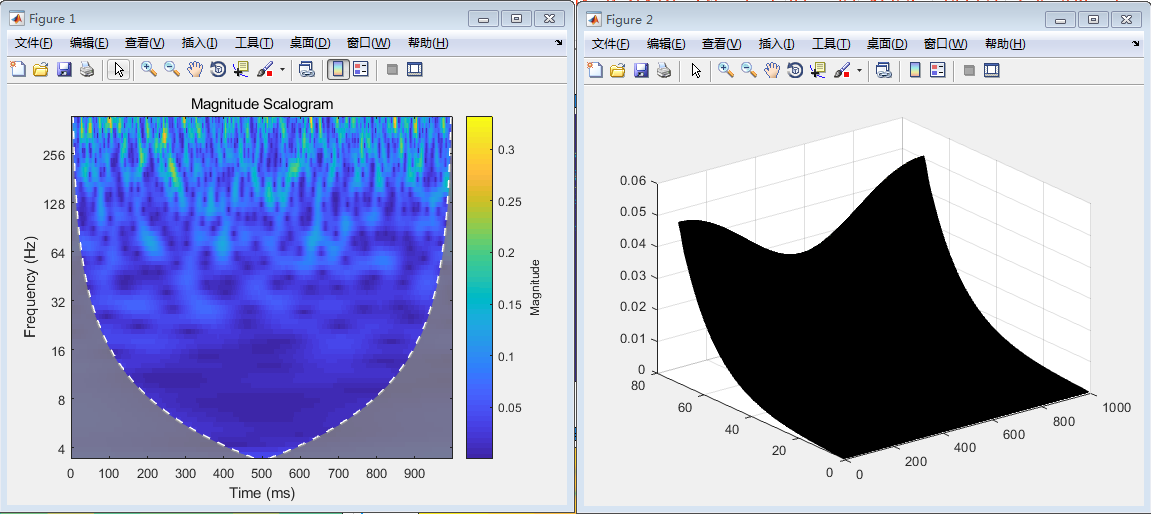The width and height of the screenshot is (1151, 514).
Task: Expand Brush color dropdown arrow in Figure 1
Action: coord(282,71)
